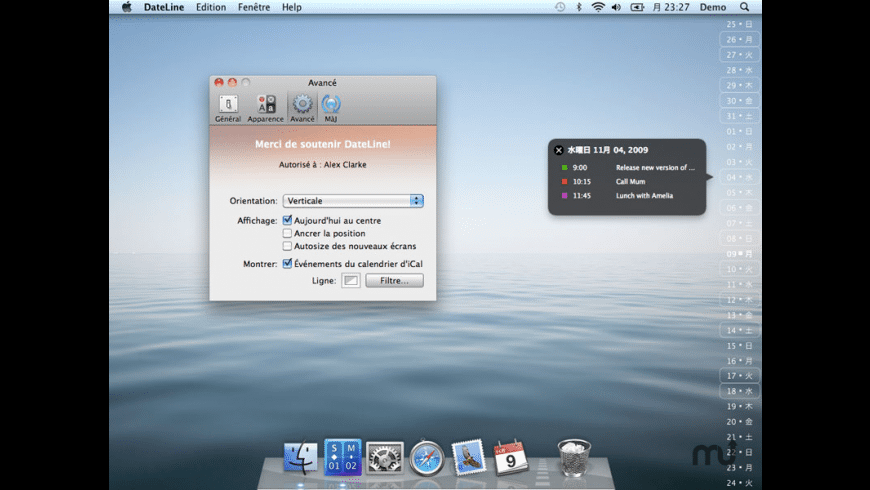Open iCal from the Dock

[511, 458]
